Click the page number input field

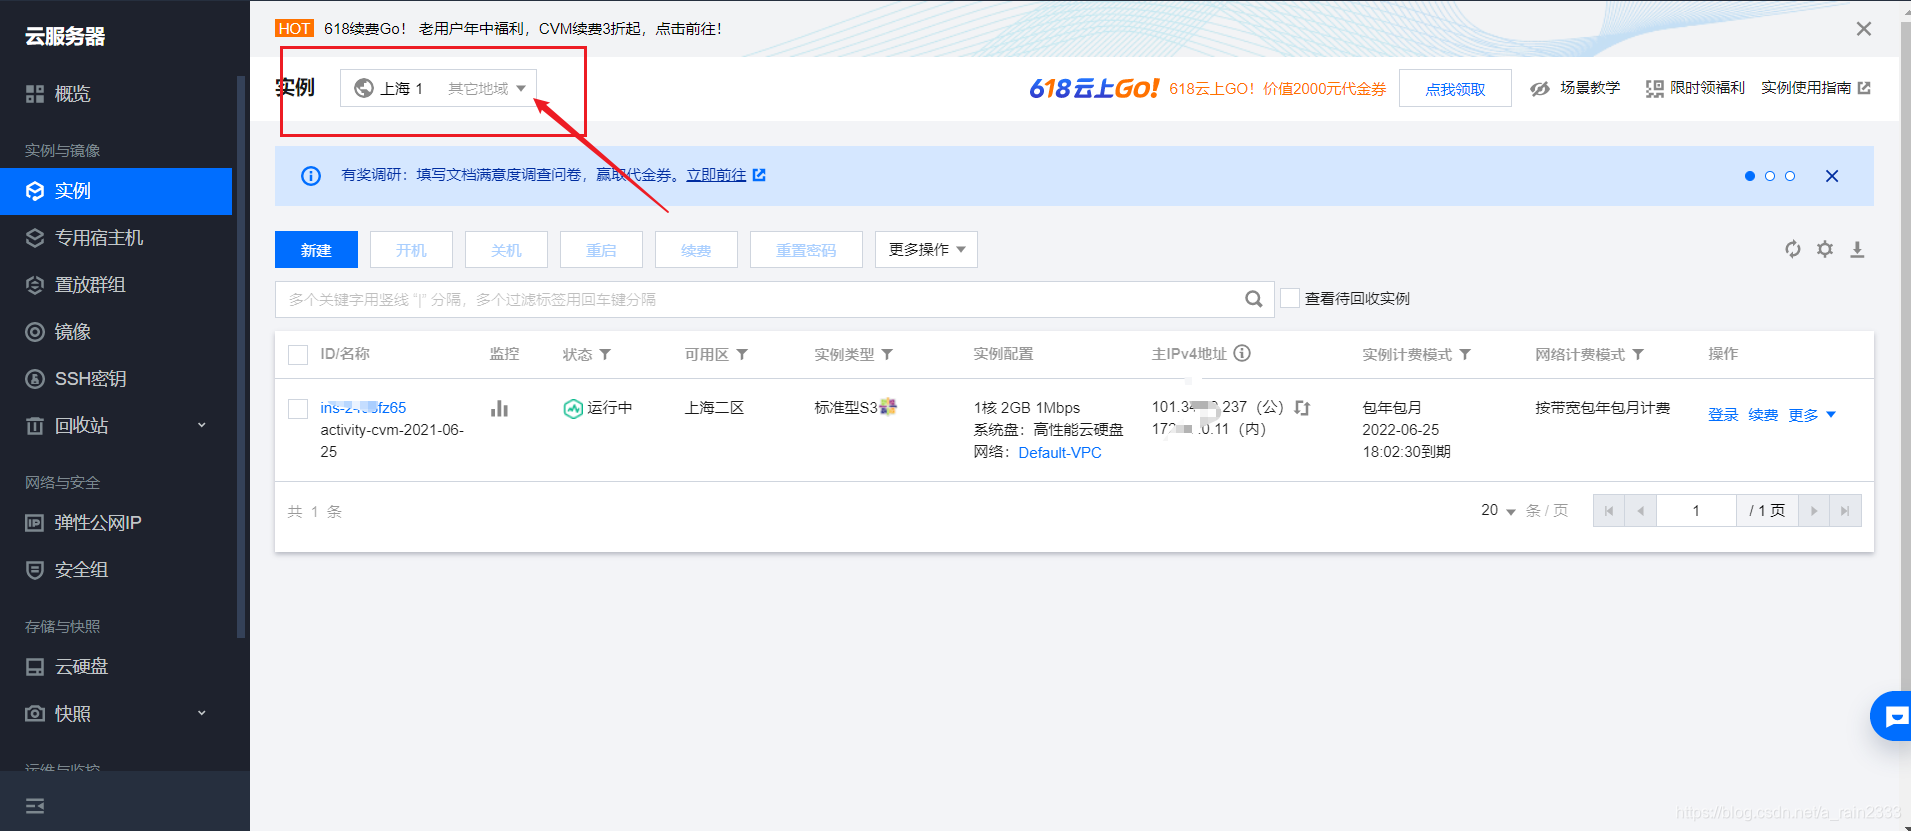pyautogui.click(x=1696, y=511)
